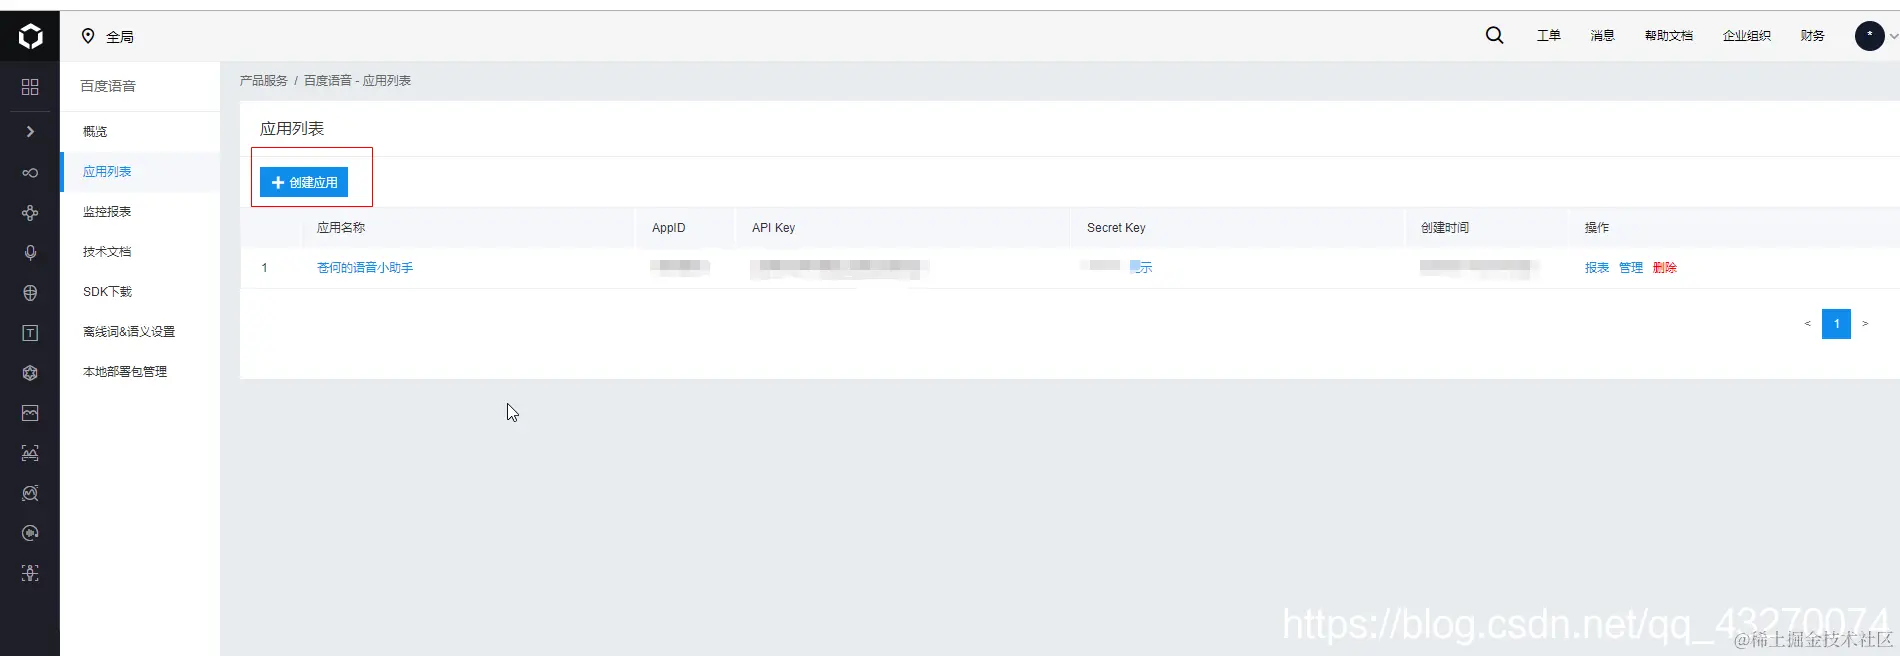This screenshot has height=656, width=1900.
Task: Expand the dark sidebar chevron arrow
Action: click(x=30, y=131)
